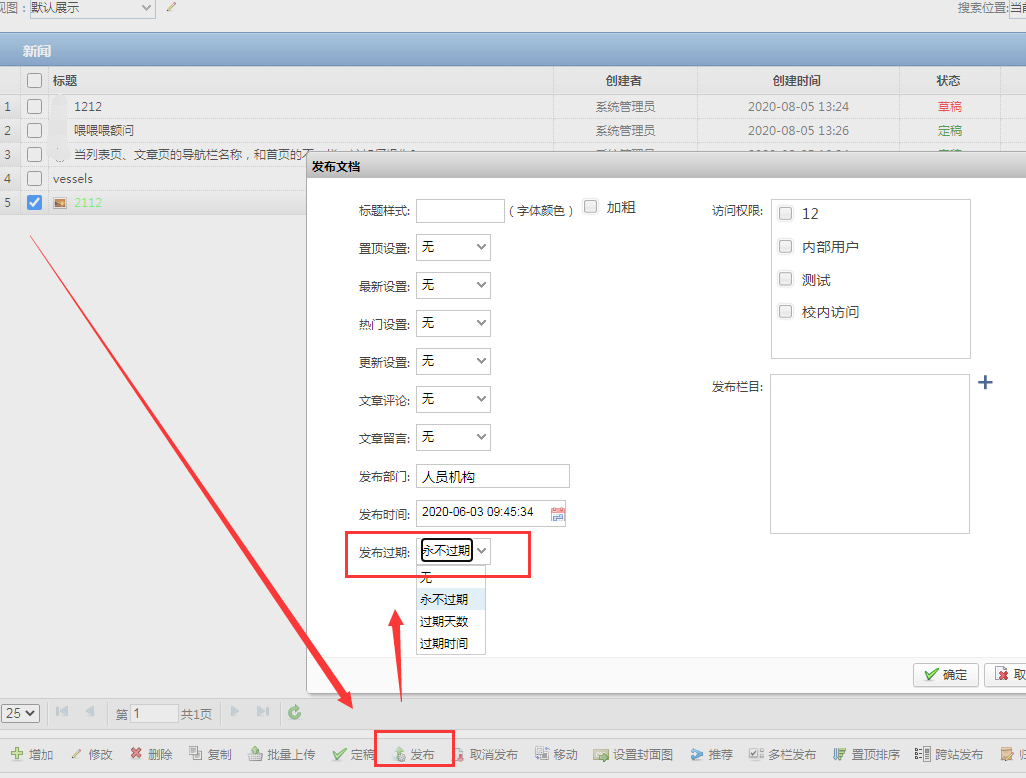Expand the 置顶设置 dropdown
Viewport: 1026px width, 778px height.
point(453,247)
